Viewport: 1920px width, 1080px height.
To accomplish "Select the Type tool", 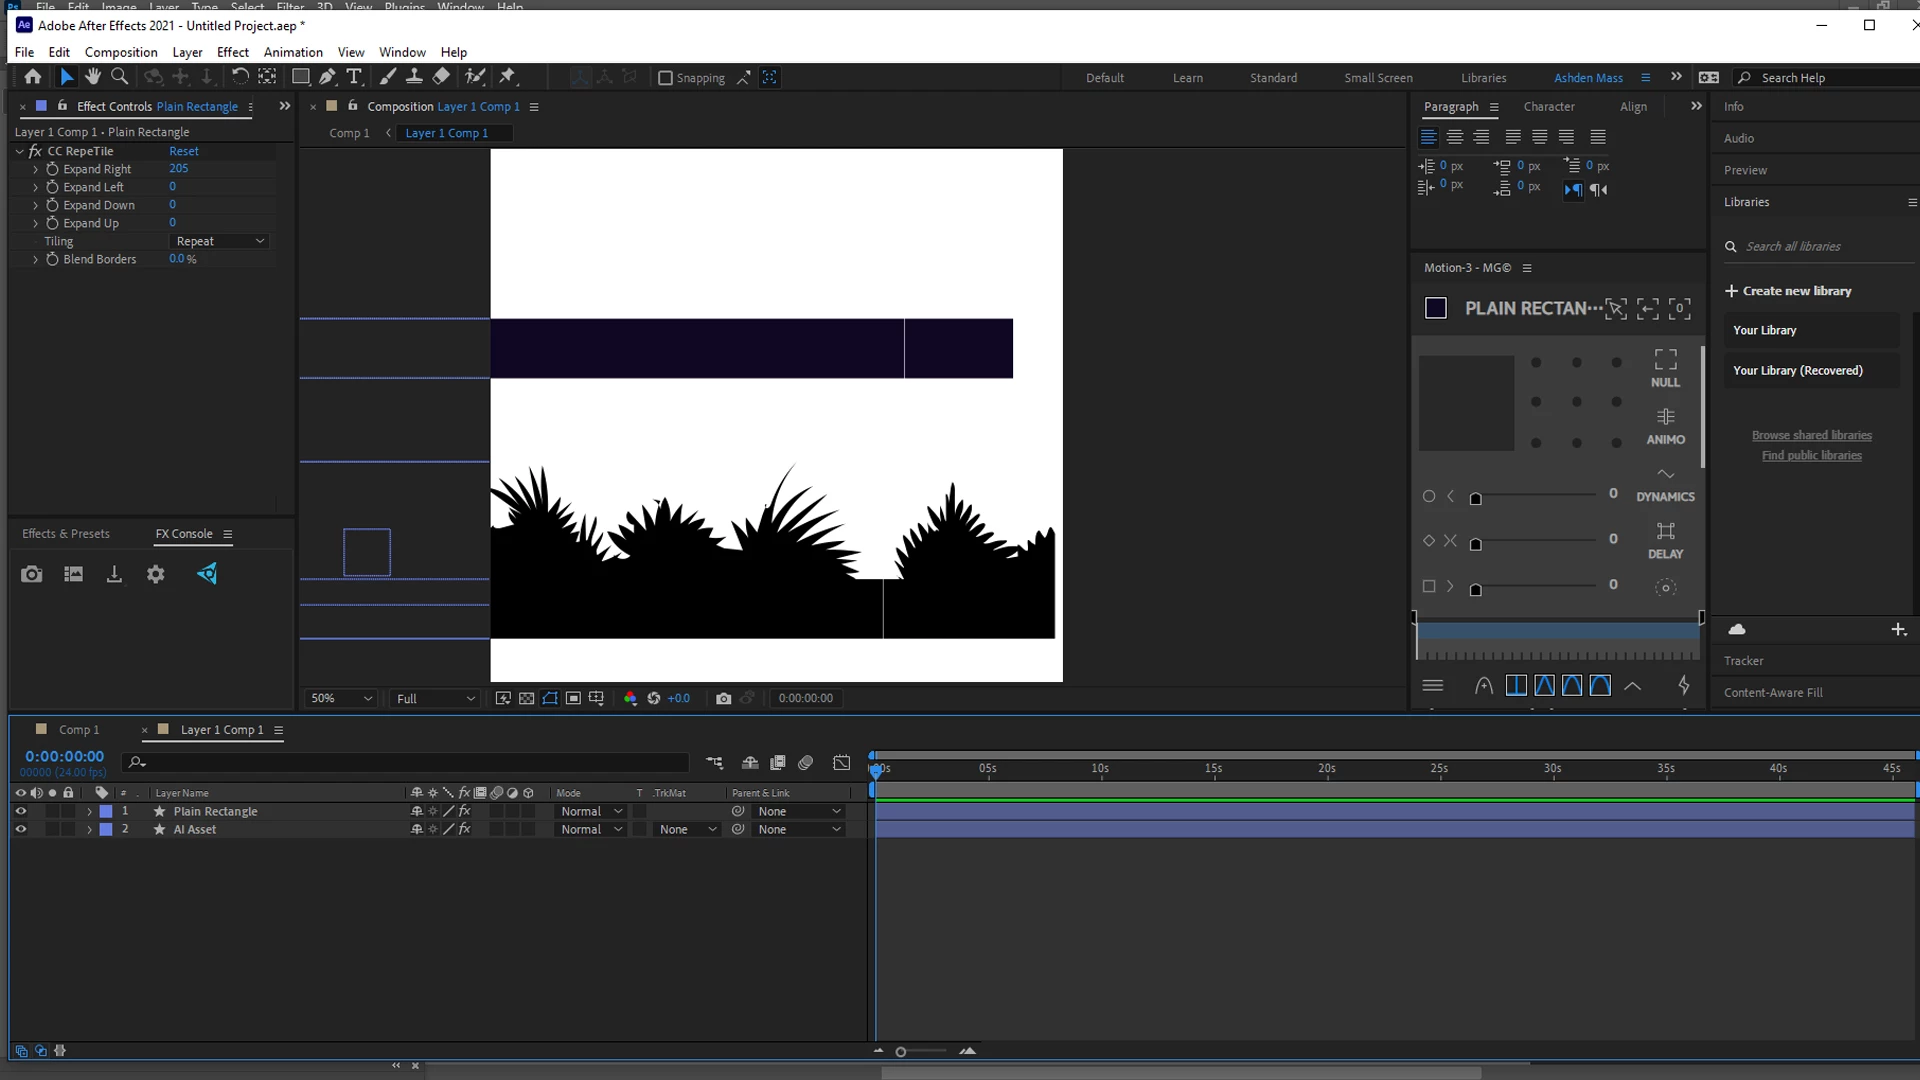I will click(x=354, y=77).
